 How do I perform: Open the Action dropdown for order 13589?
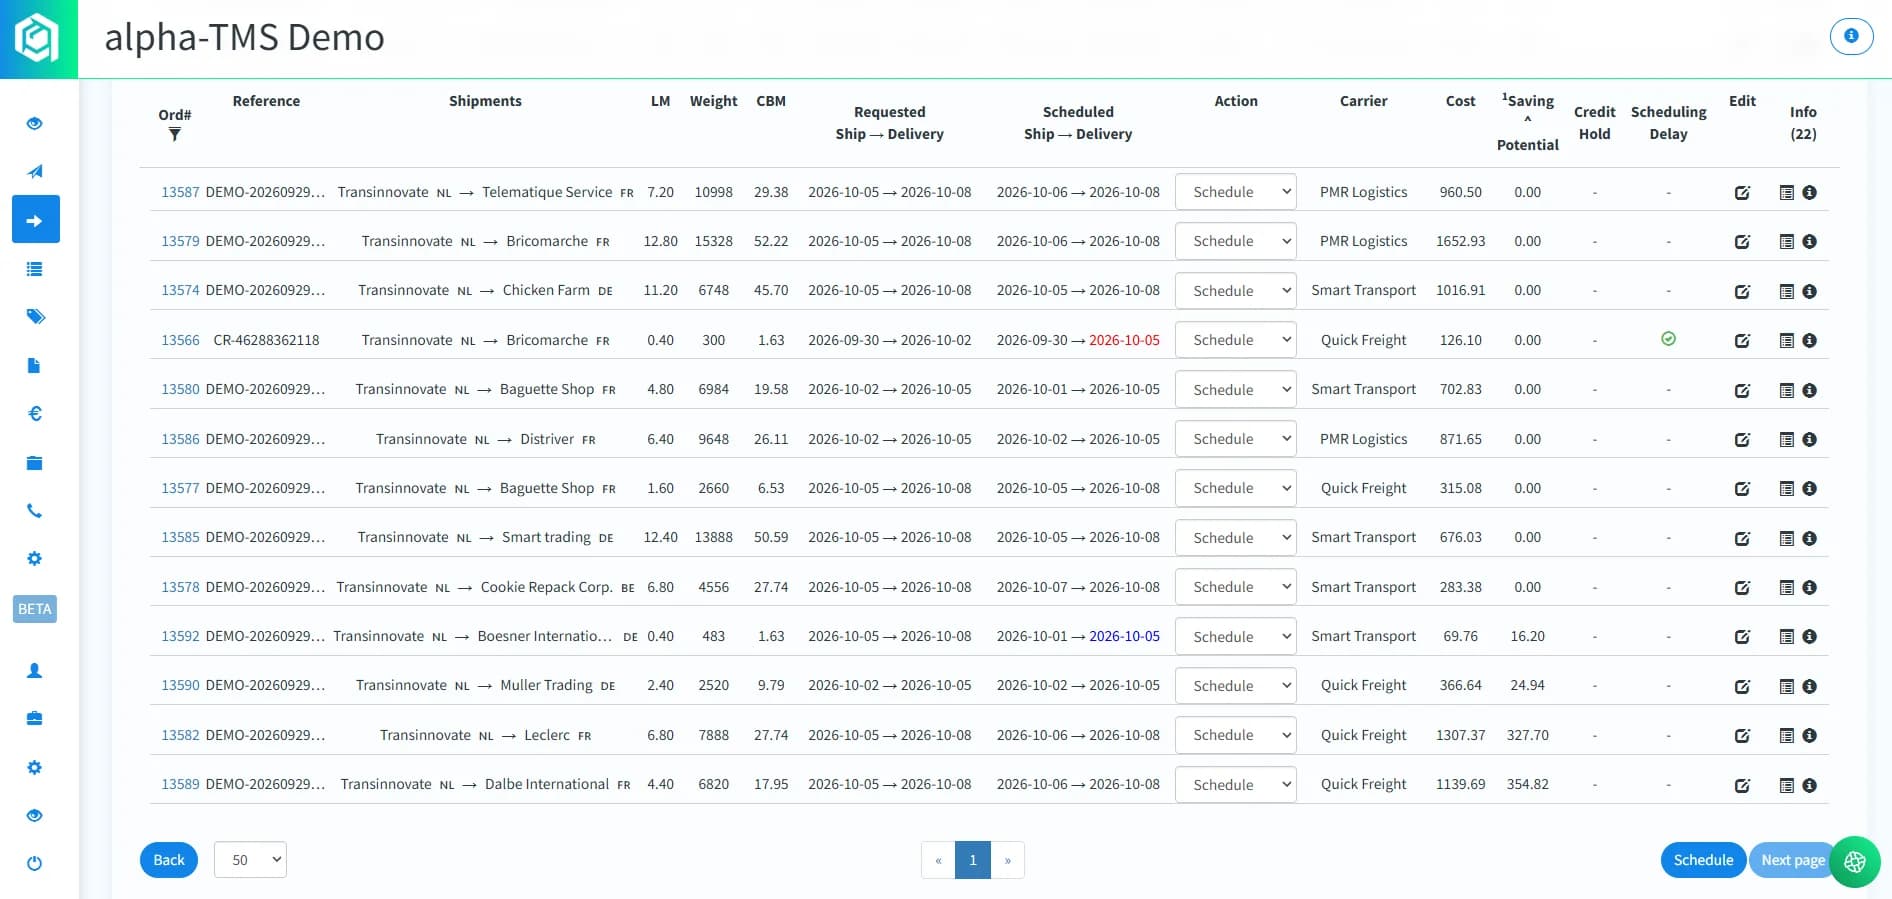click(1236, 785)
